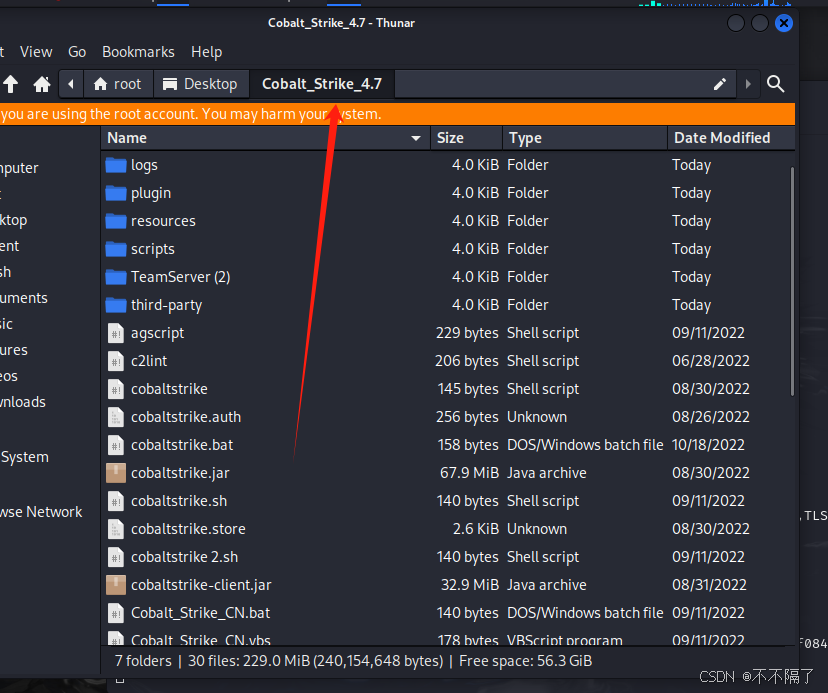Select the cobaltstrike.auth file name

186,417
